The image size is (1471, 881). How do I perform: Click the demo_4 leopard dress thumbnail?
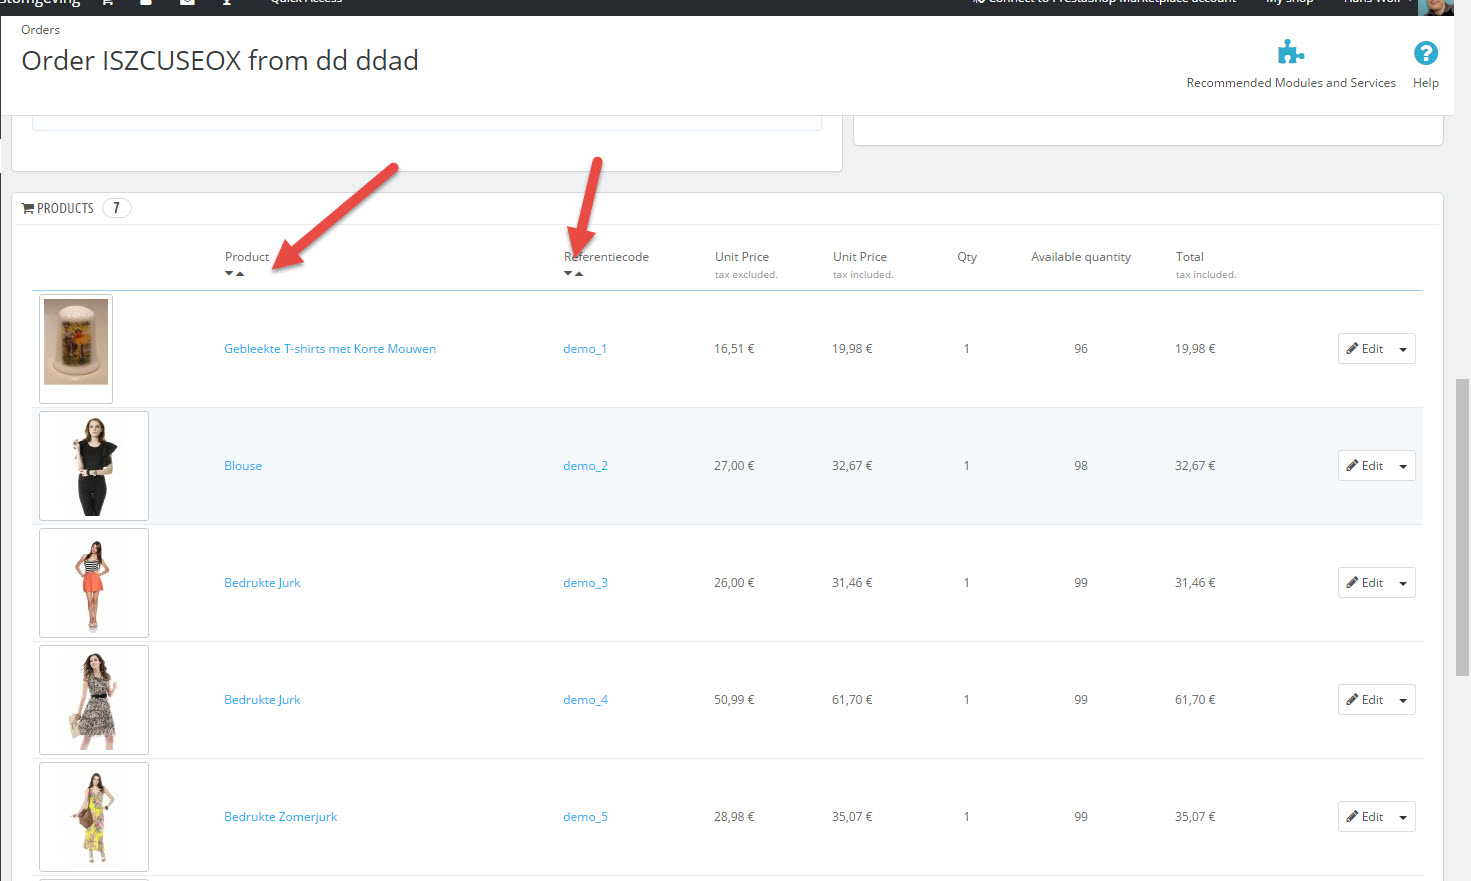94,700
